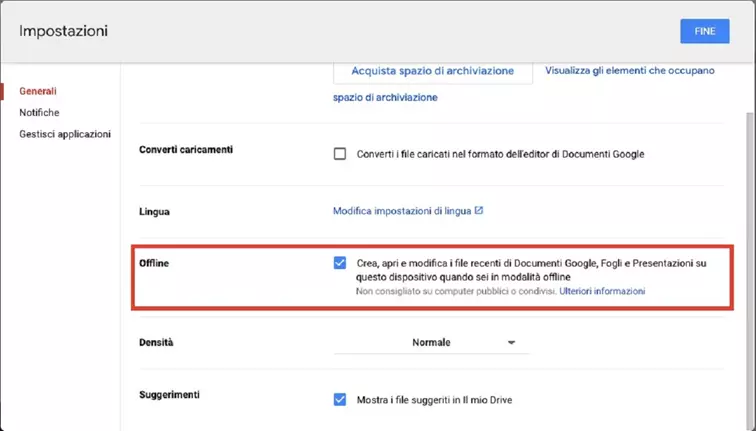Screen dimensions: 756x431
Task: Uncheck Mostra i file suggeriti checkbox
Action: tap(340, 400)
